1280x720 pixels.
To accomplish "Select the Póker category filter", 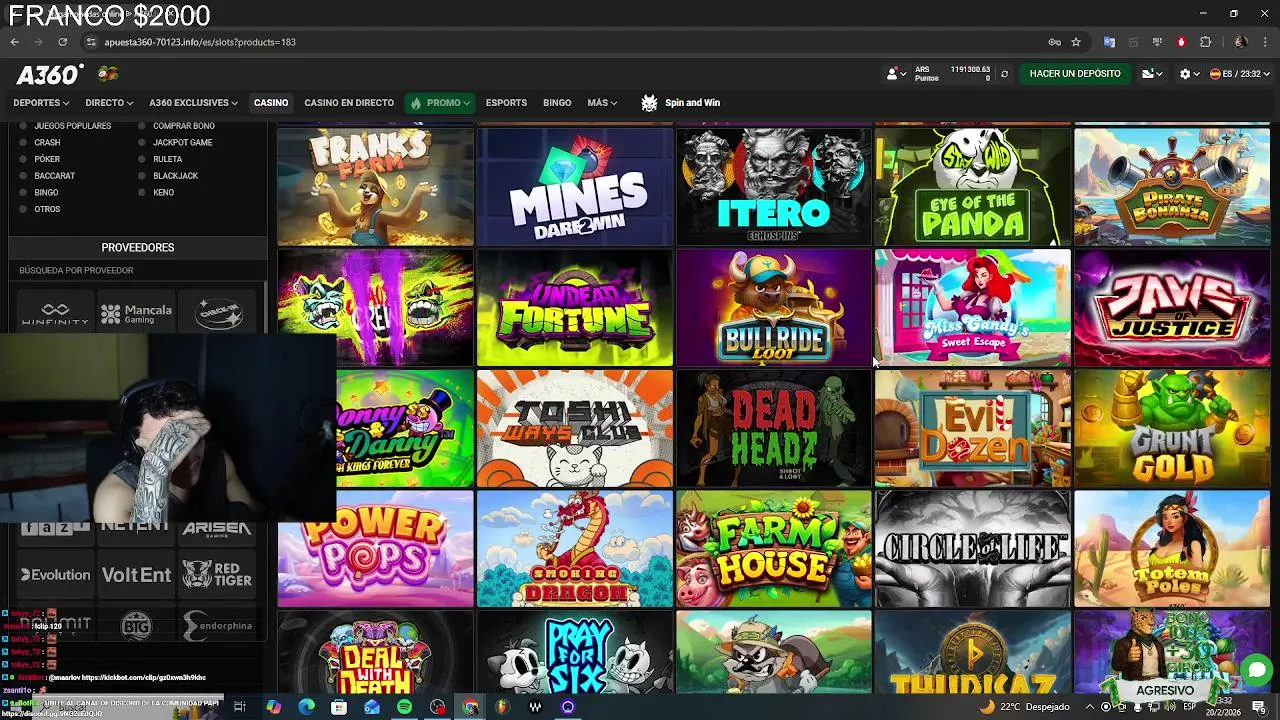I will pos(41,159).
